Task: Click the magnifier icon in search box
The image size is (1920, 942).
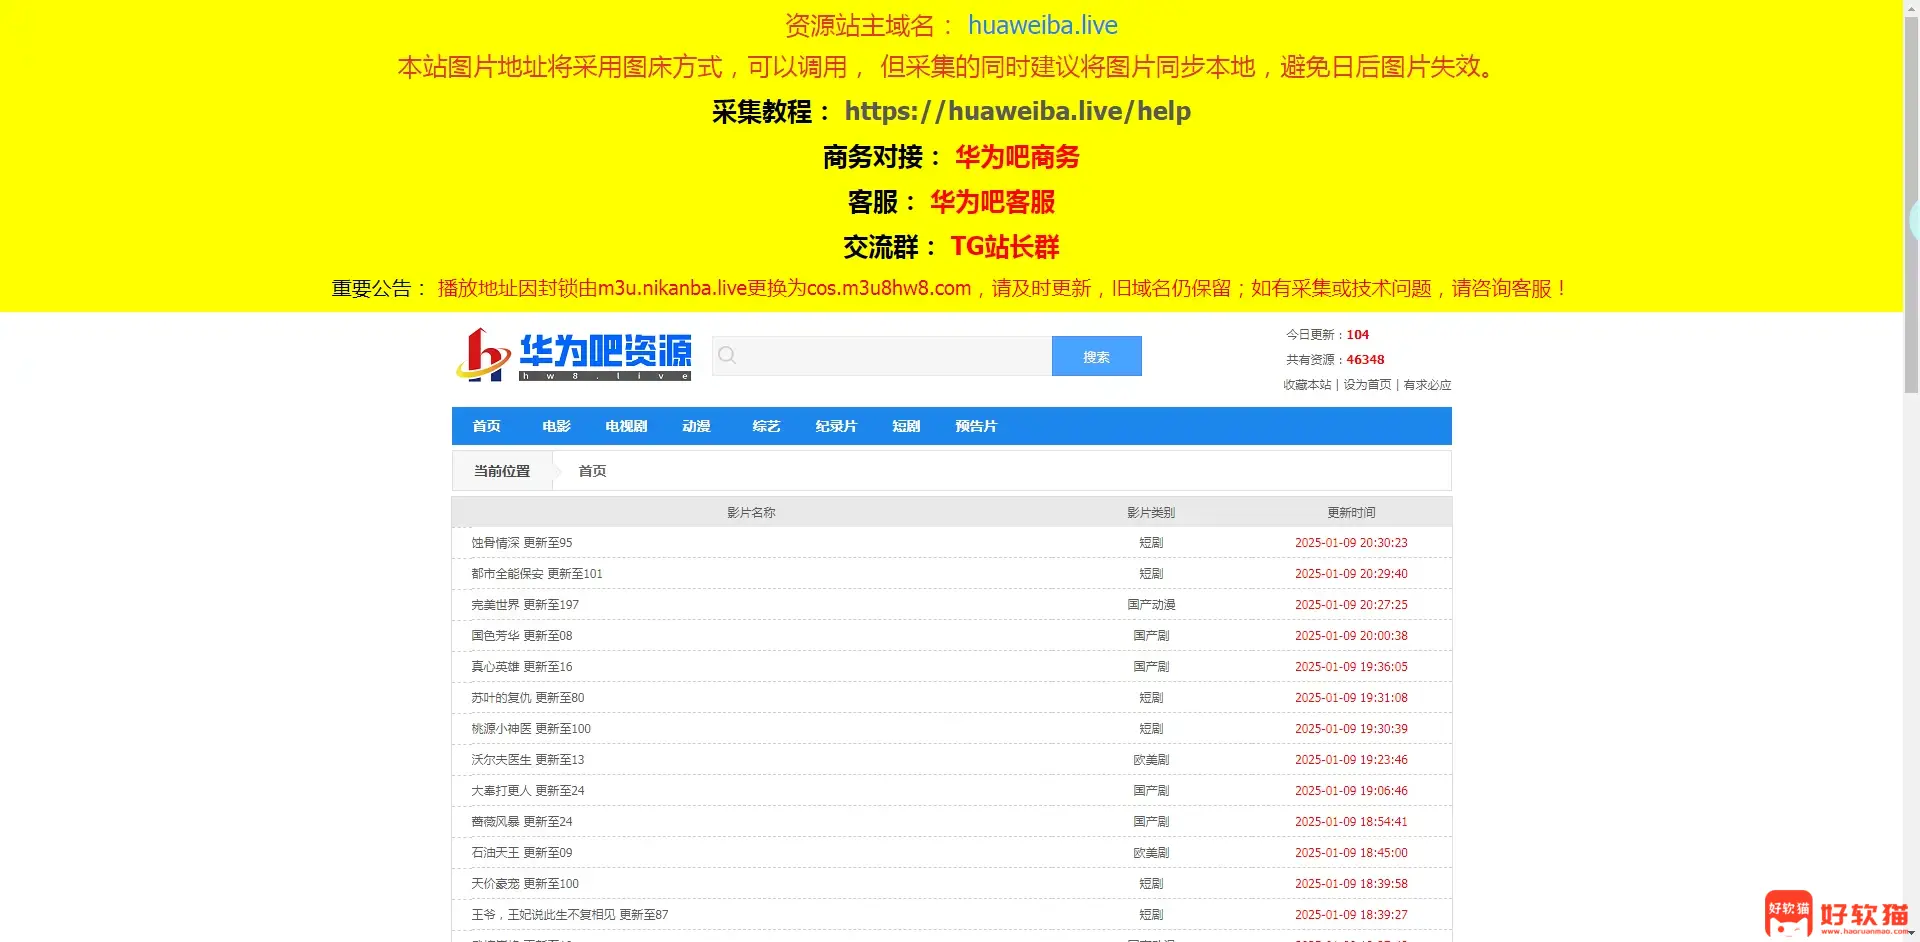Action: [x=727, y=356]
